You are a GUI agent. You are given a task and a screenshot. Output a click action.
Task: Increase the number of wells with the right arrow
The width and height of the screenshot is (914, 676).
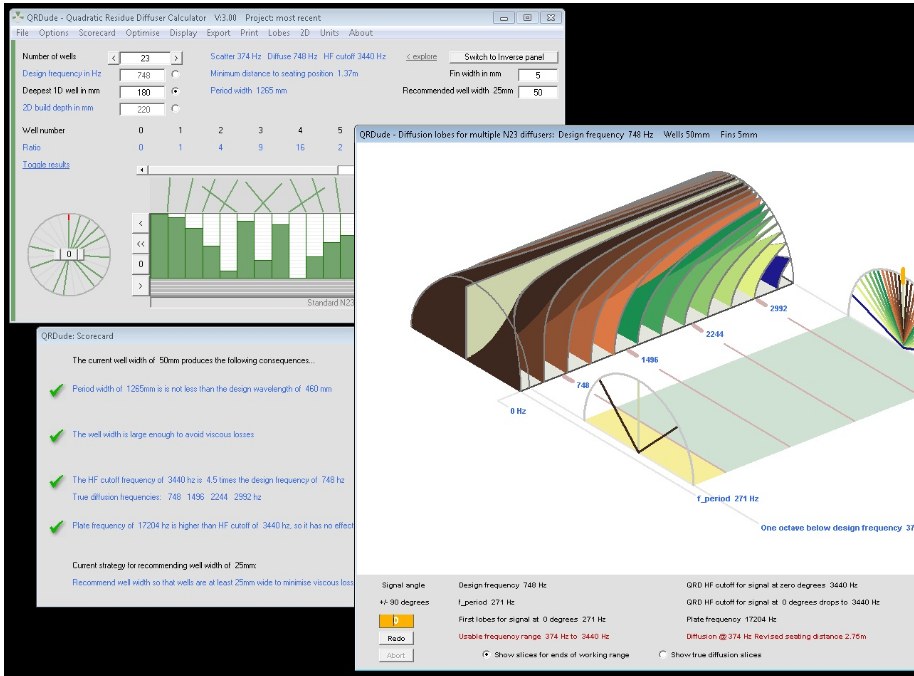tap(176, 58)
